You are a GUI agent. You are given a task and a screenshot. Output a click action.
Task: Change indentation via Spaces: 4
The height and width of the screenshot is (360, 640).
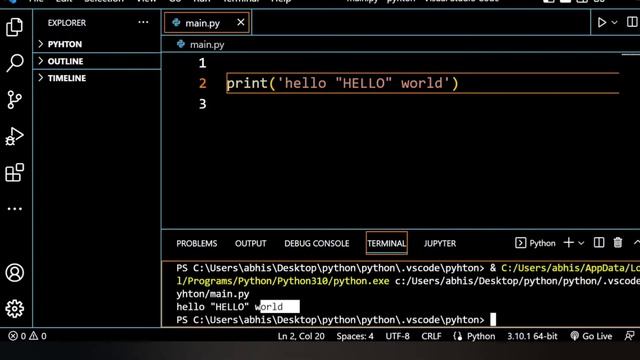click(355, 336)
